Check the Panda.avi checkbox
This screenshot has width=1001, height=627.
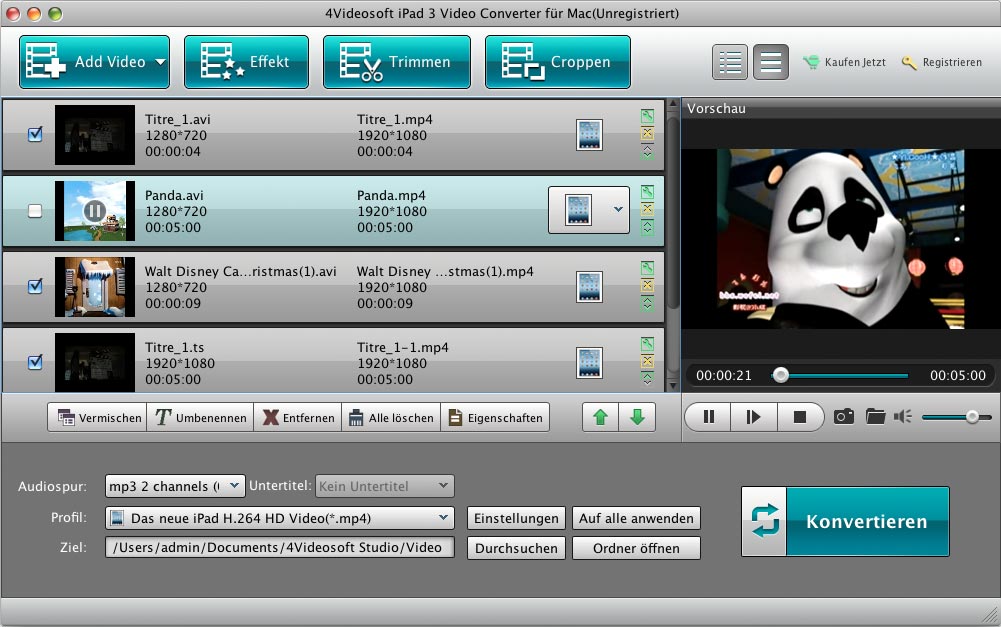tap(35, 211)
